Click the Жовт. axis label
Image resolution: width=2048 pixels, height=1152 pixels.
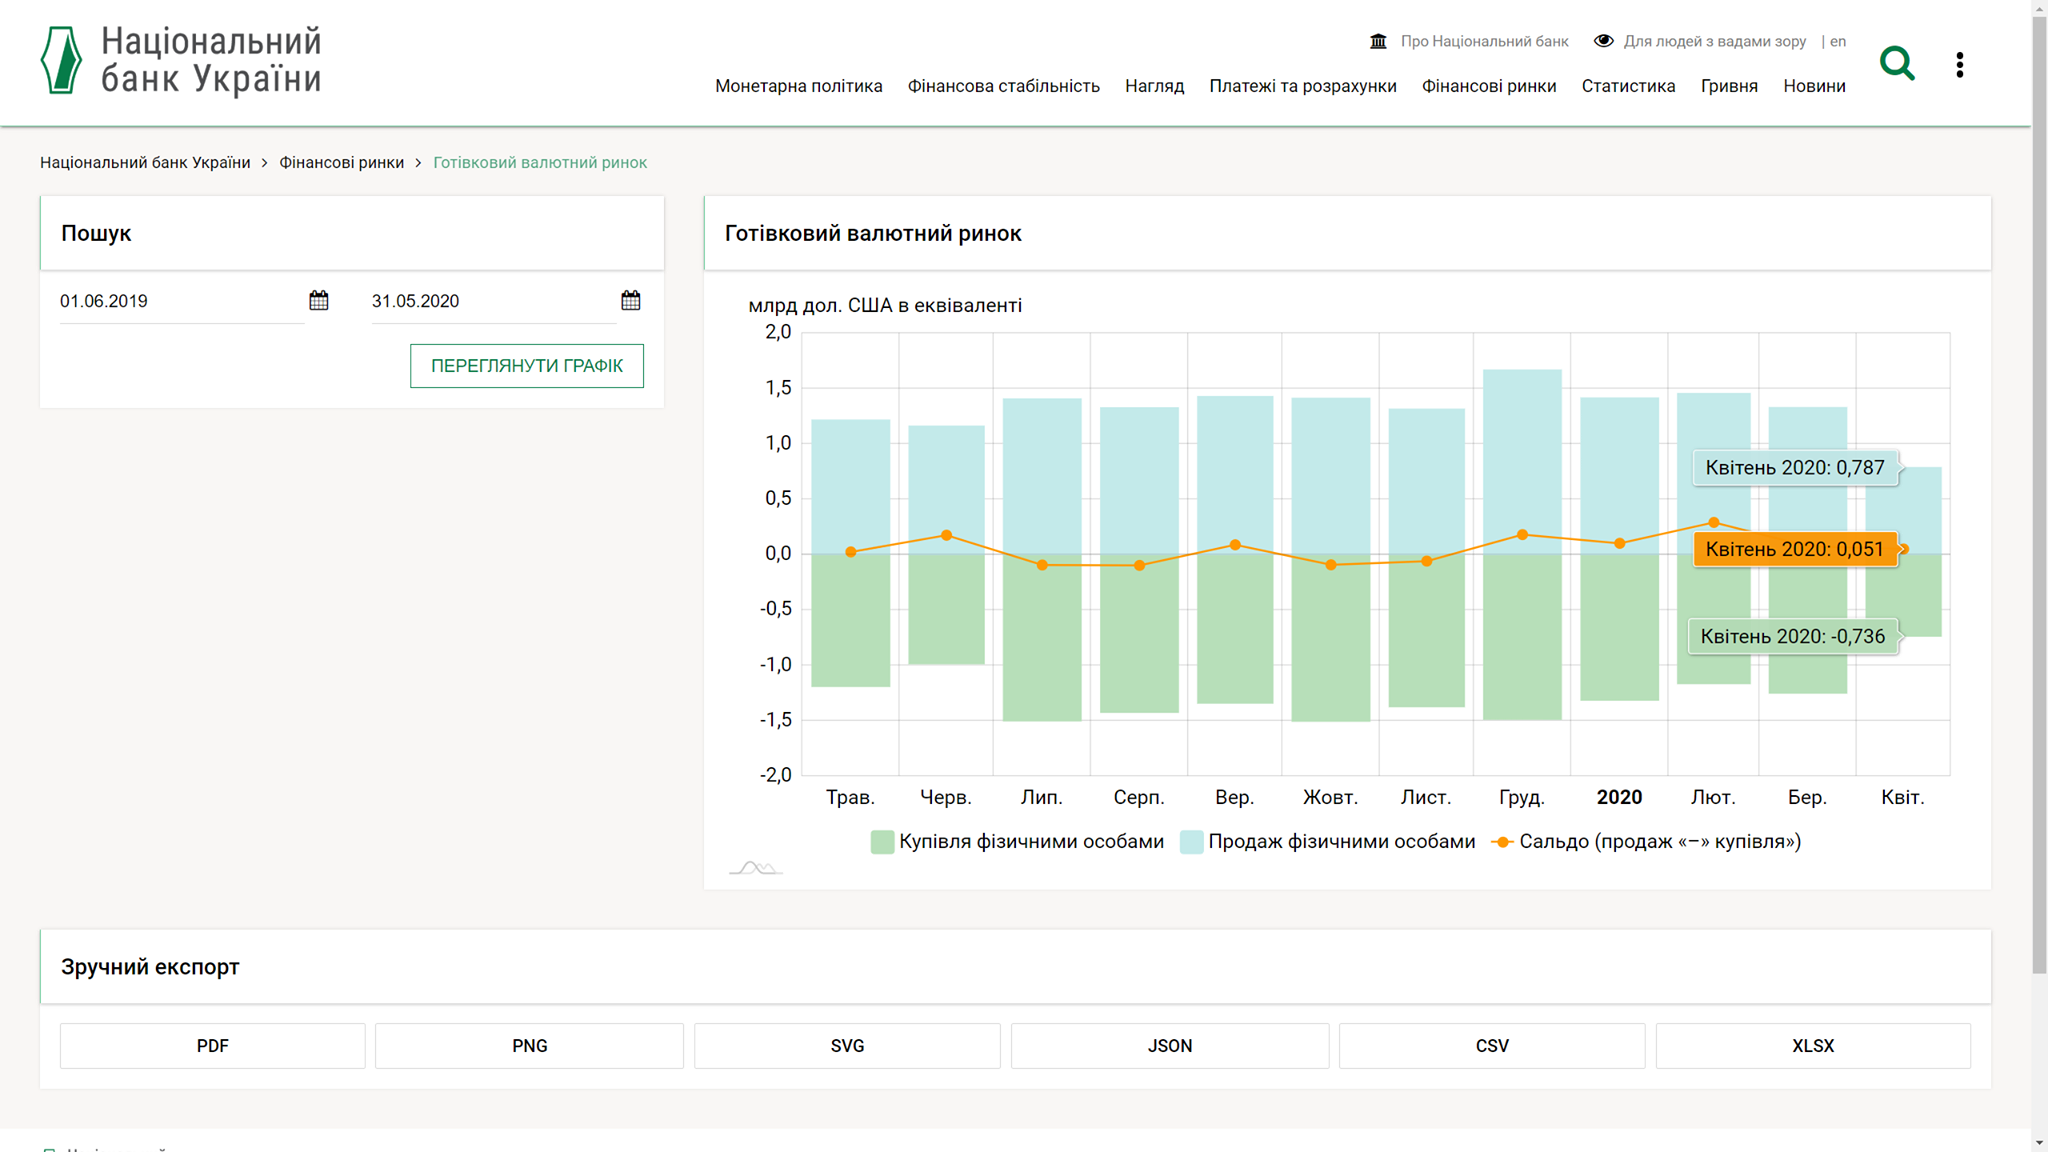pyautogui.click(x=1330, y=797)
